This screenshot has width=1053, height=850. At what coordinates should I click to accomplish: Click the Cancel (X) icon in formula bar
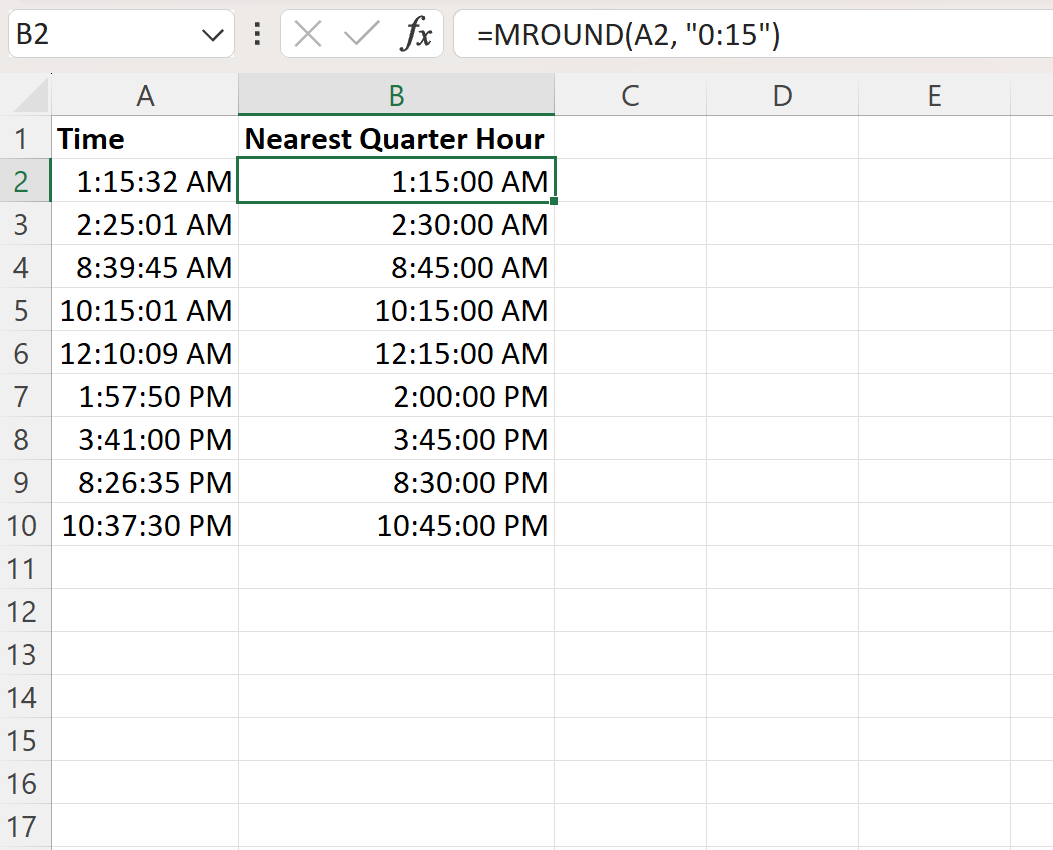click(x=307, y=33)
